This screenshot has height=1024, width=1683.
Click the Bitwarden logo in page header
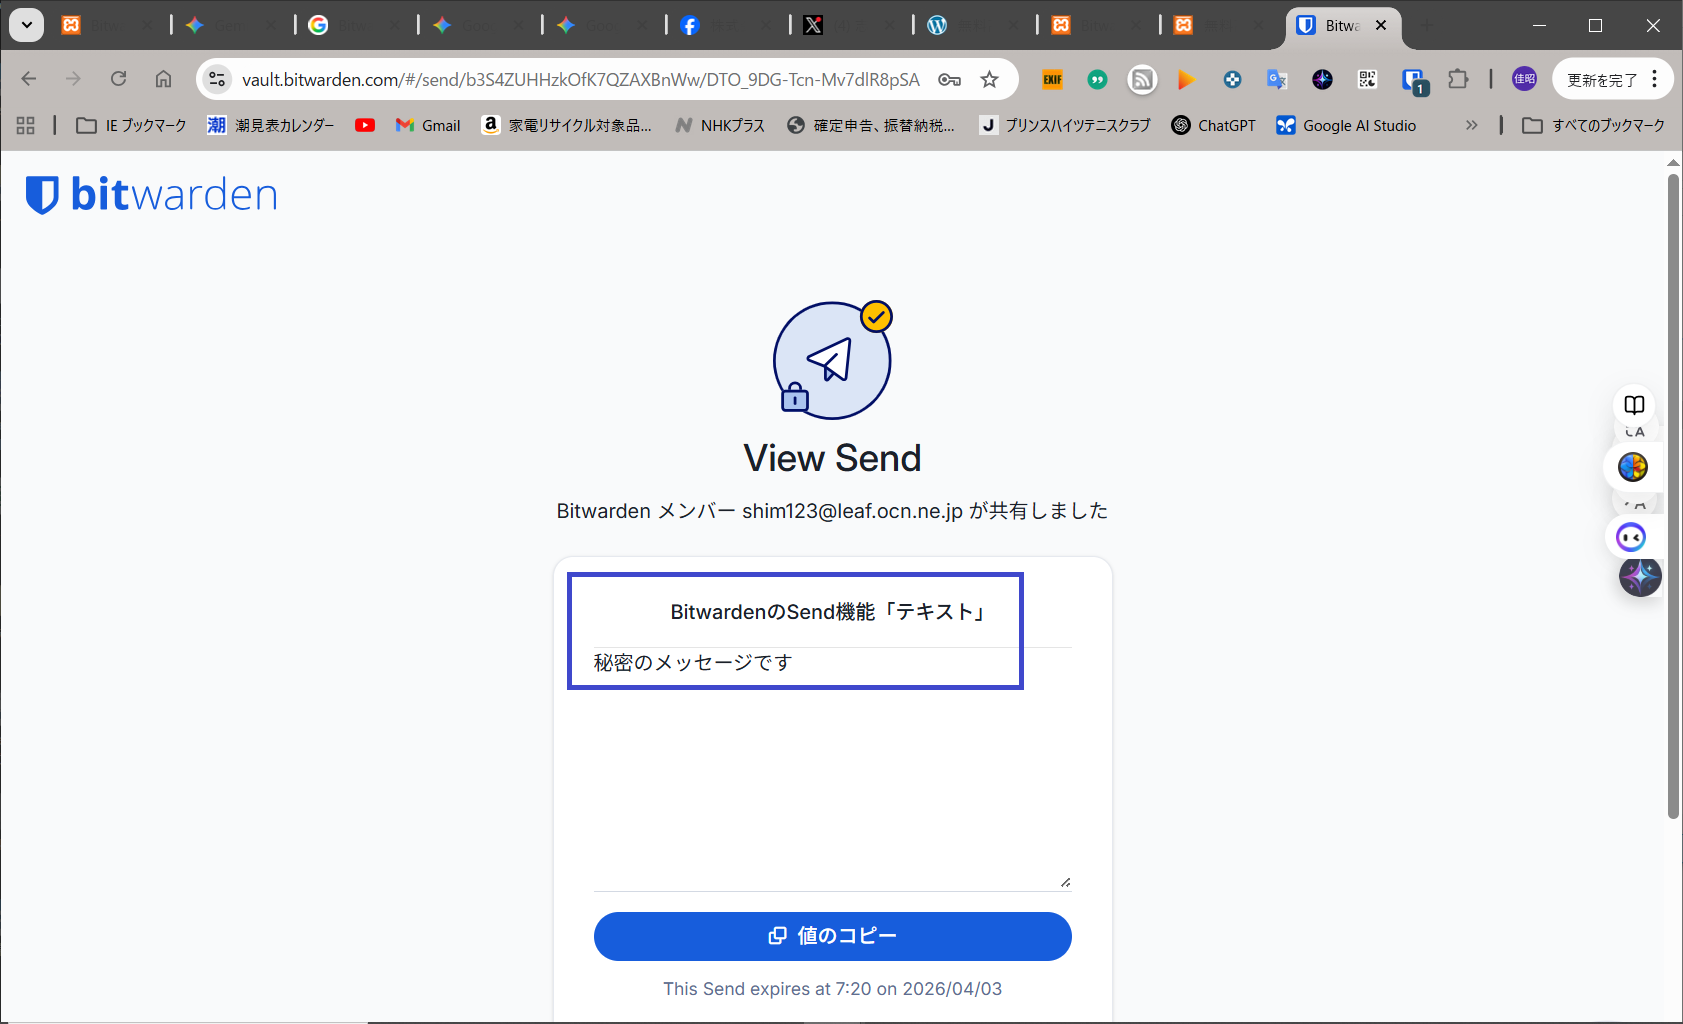coord(151,195)
